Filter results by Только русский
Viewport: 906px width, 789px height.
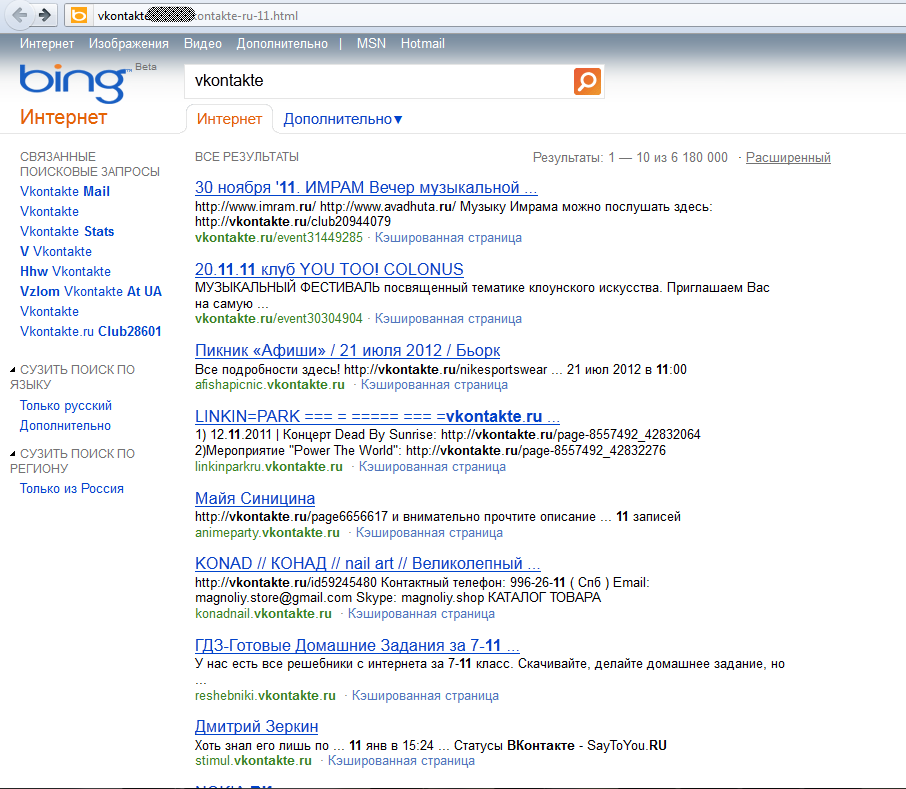click(66, 405)
